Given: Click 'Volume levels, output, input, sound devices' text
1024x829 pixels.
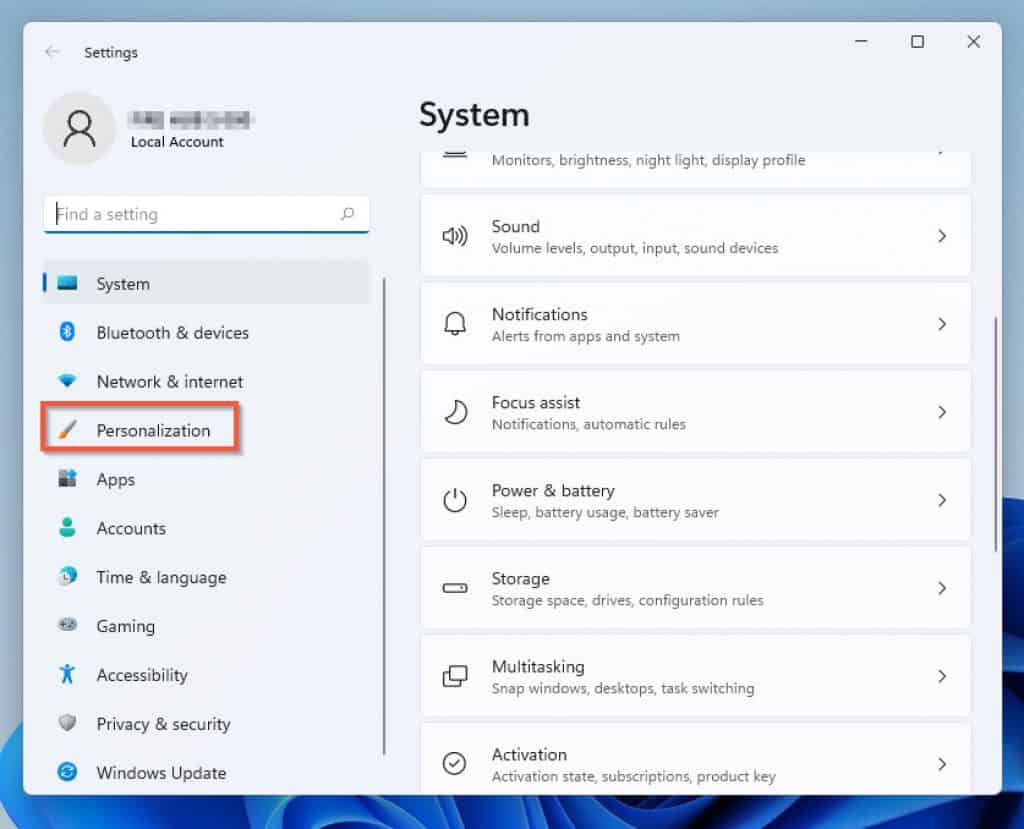Looking at the screenshot, I should tap(635, 248).
